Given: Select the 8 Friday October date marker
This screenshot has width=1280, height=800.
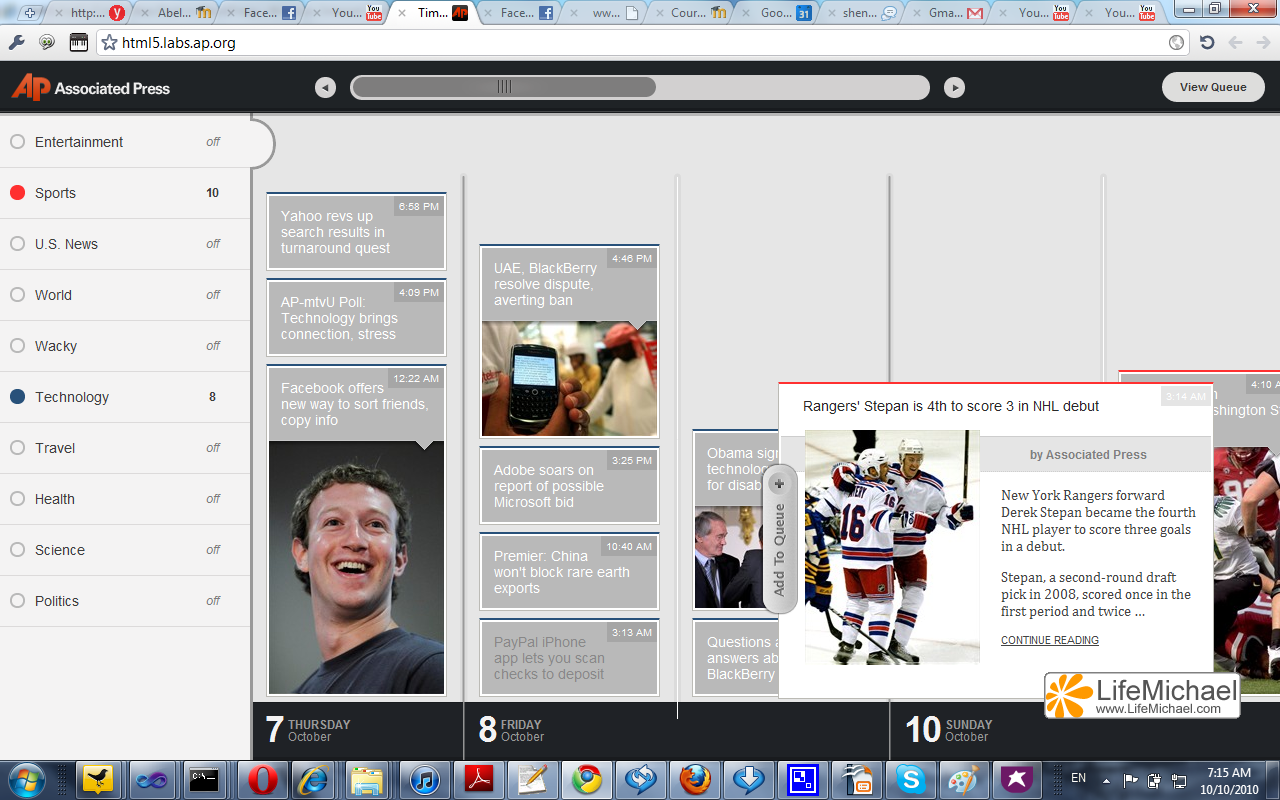Looking at the screenshot, I should [x=511, y=730].
